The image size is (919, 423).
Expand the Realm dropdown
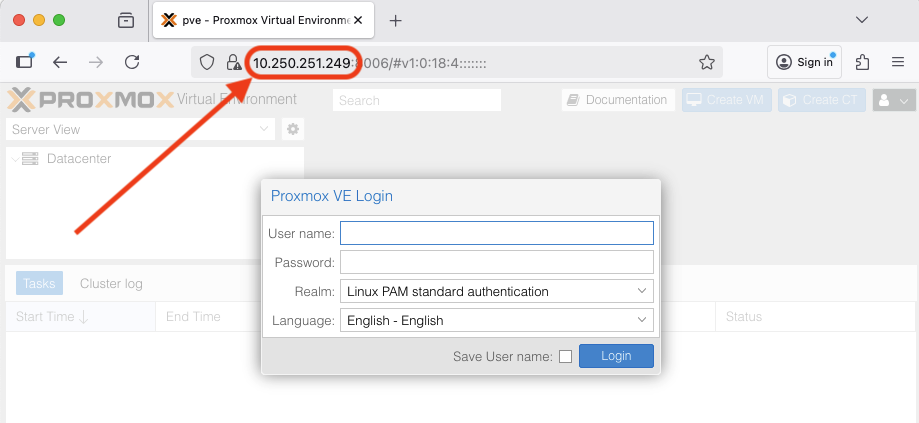(x=496, y=291)
